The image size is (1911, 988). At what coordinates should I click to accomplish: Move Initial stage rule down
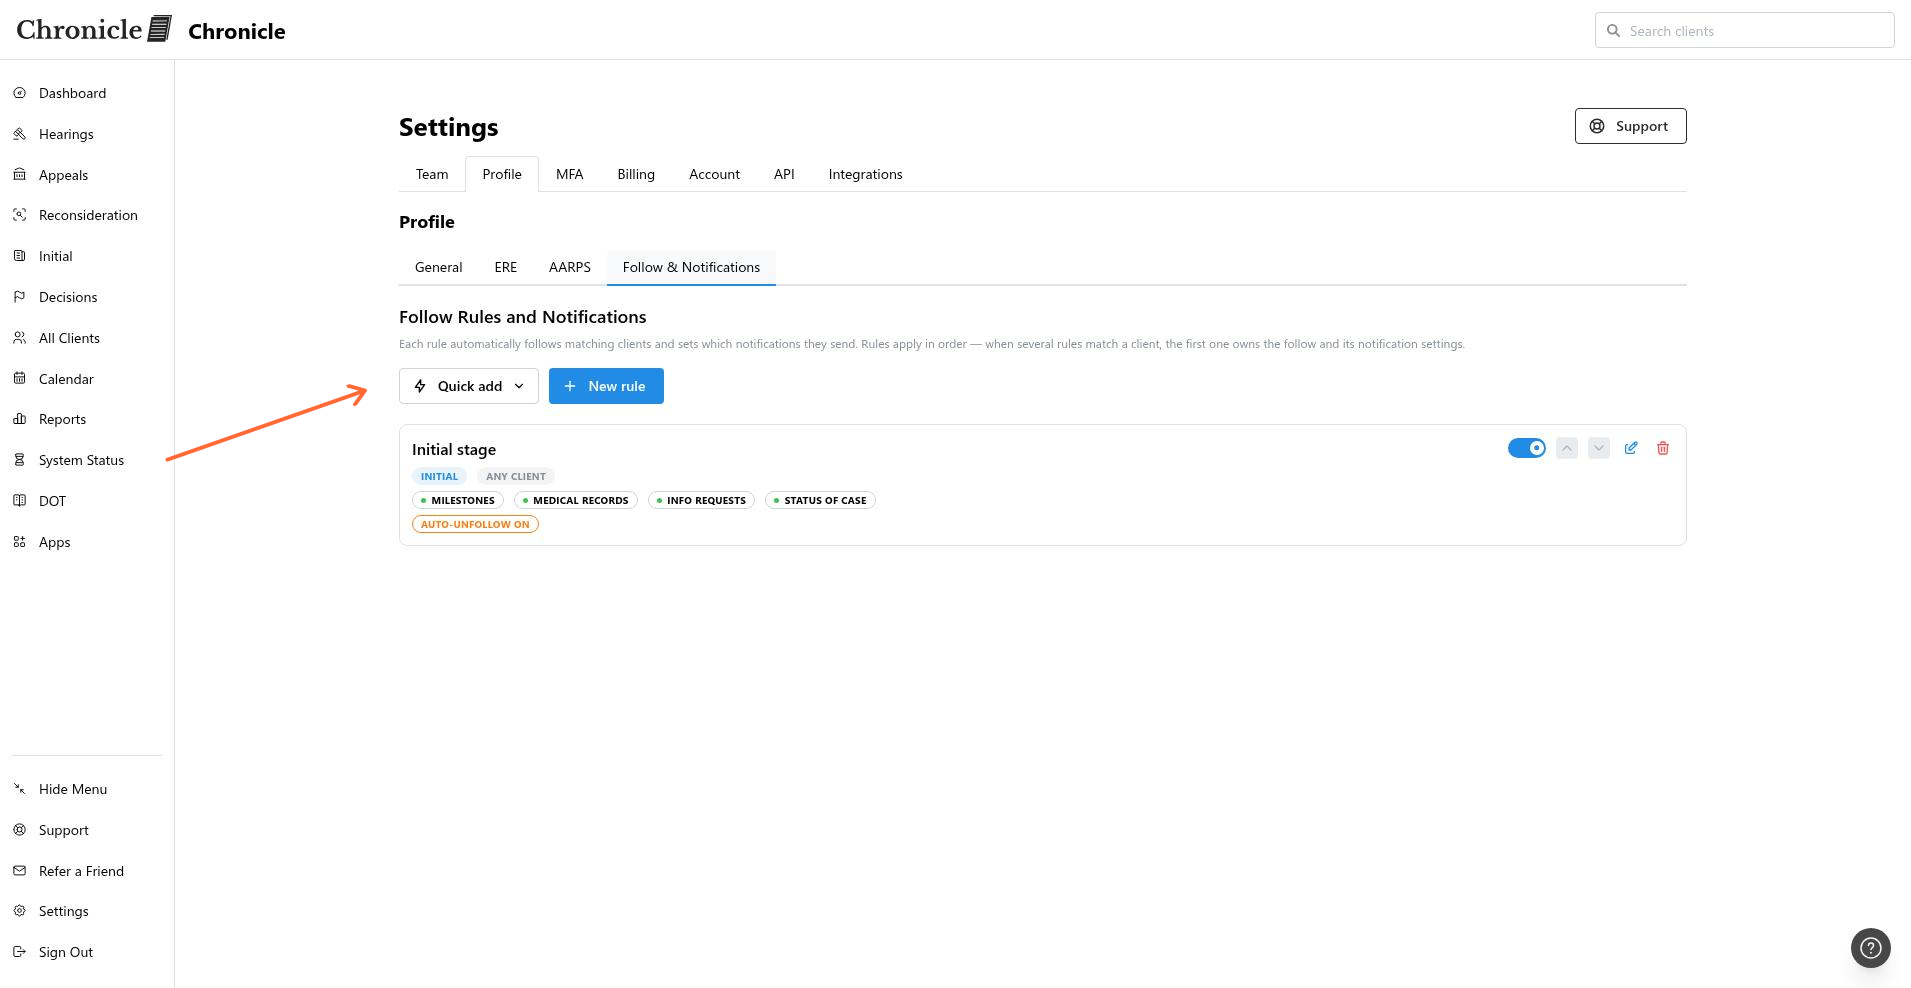coord(1599,448)
